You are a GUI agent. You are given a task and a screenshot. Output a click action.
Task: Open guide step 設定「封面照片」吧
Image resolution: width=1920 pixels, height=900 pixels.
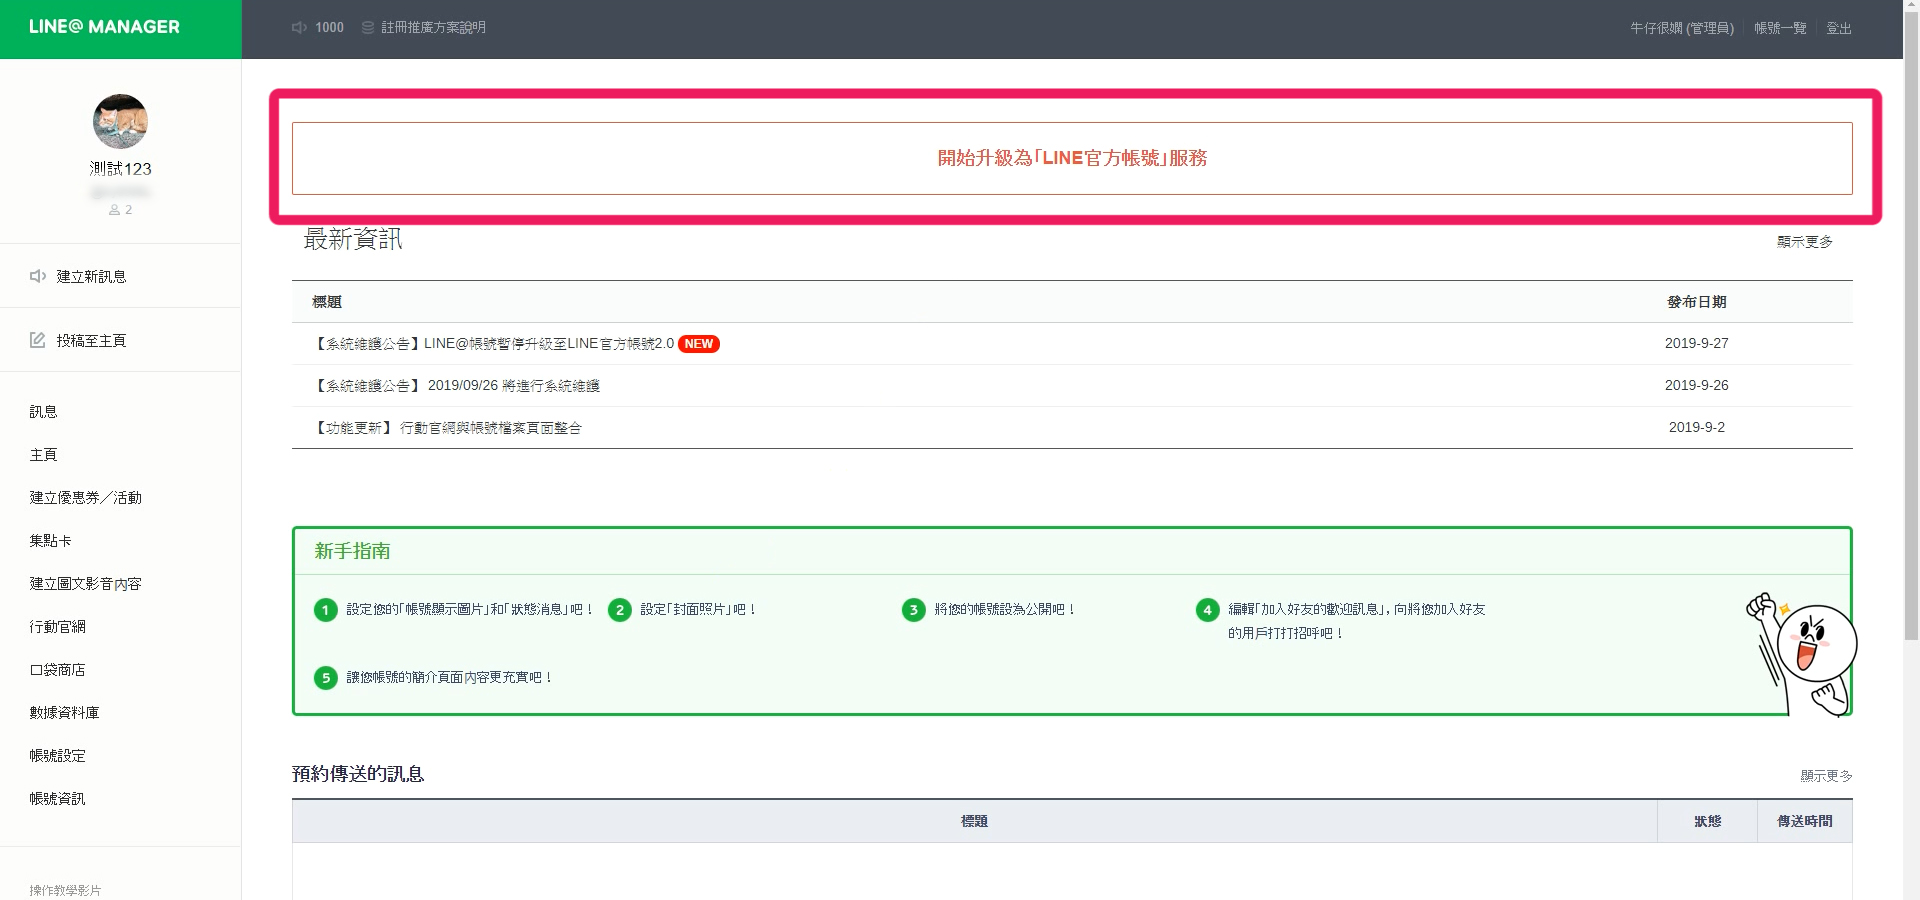pos(699,609)
